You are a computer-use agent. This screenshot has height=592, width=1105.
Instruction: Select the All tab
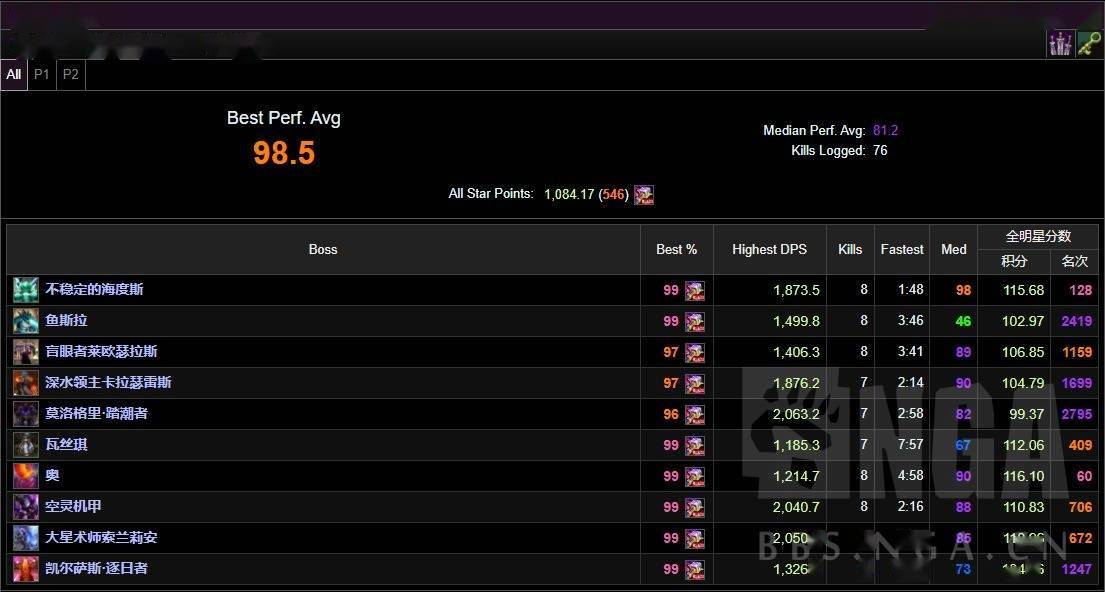click(14, 74)
